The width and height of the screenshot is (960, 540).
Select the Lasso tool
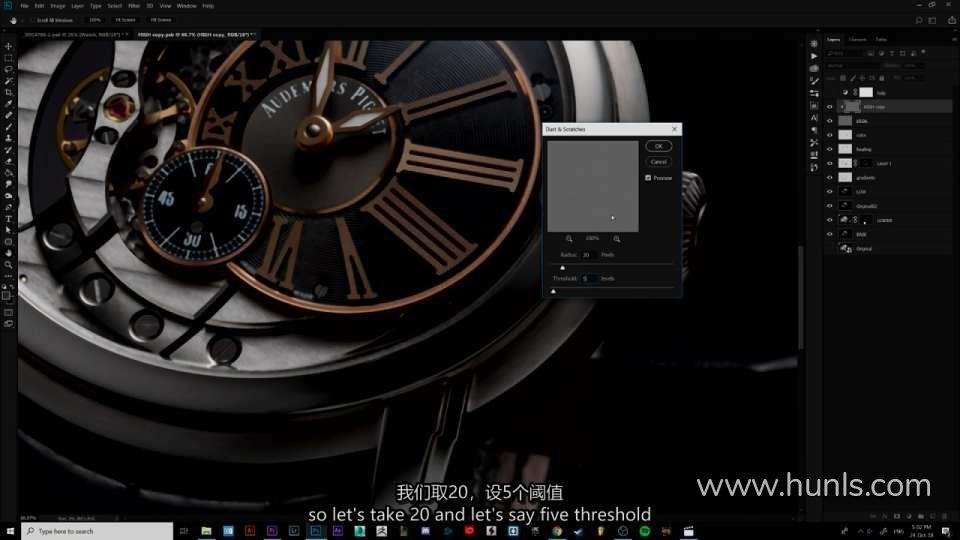coord(9,69)
